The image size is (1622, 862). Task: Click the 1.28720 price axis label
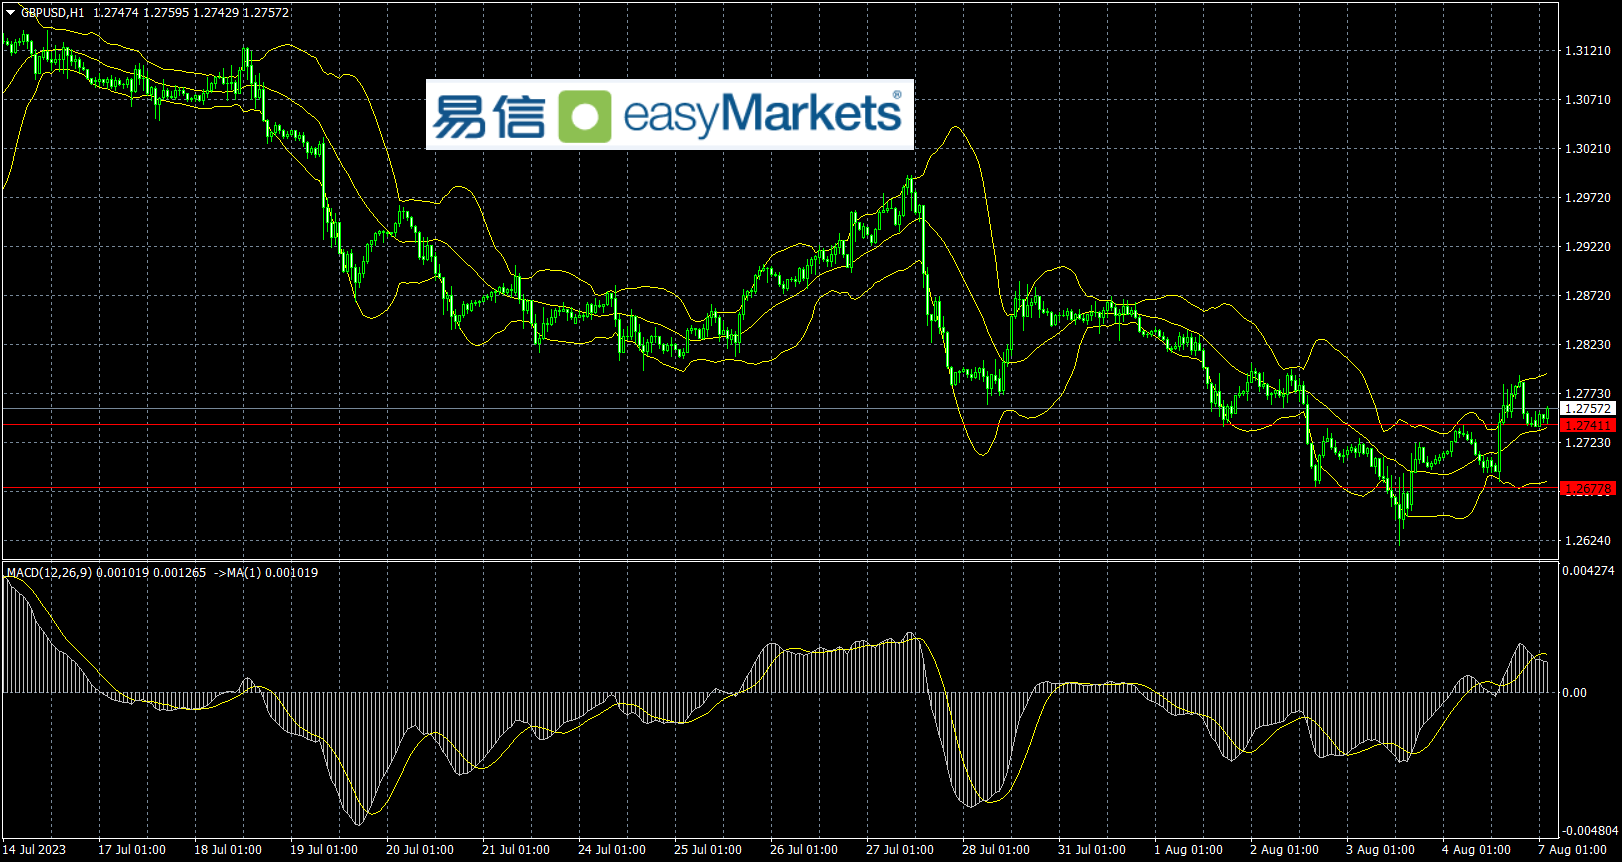[1588, 296]
